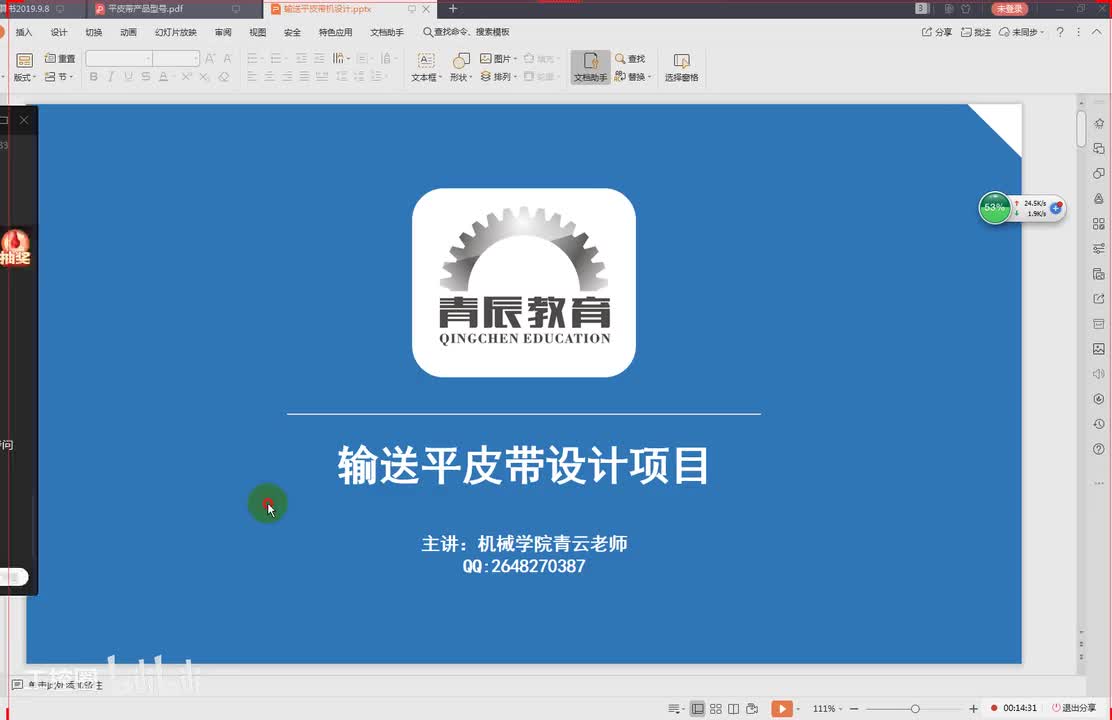
Task: Click the 分享 share button
Action: click(937, 32)
